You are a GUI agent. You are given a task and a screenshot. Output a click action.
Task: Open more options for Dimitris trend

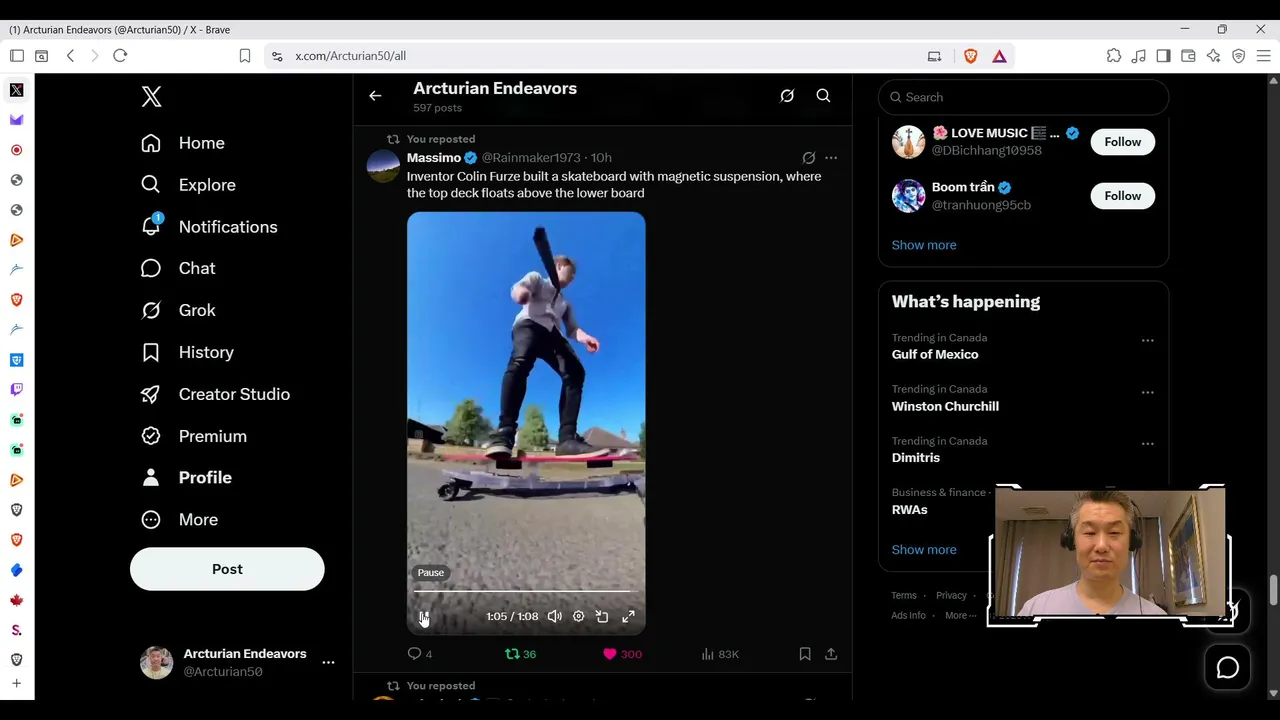click(1148, 443)
